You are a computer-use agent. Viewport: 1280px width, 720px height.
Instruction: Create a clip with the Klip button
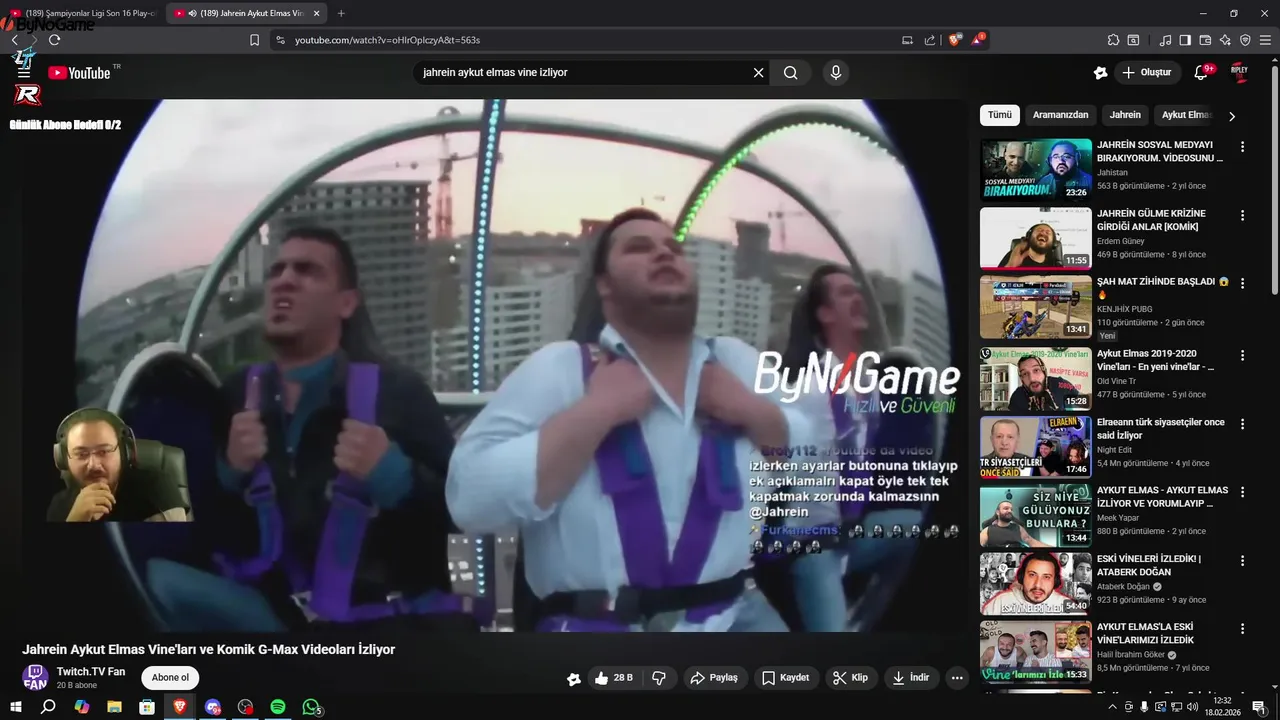click(850, 678)
